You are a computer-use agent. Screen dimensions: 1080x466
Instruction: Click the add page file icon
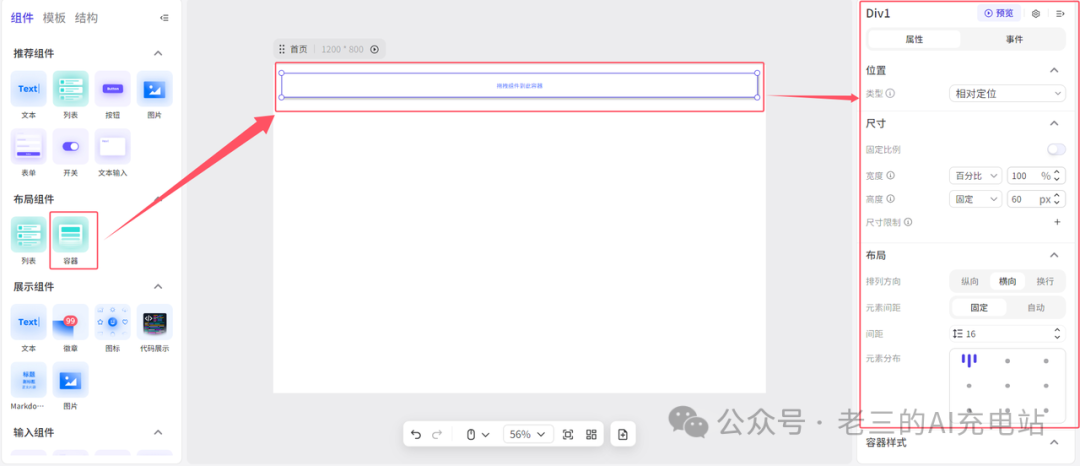(x=623, y=434)
